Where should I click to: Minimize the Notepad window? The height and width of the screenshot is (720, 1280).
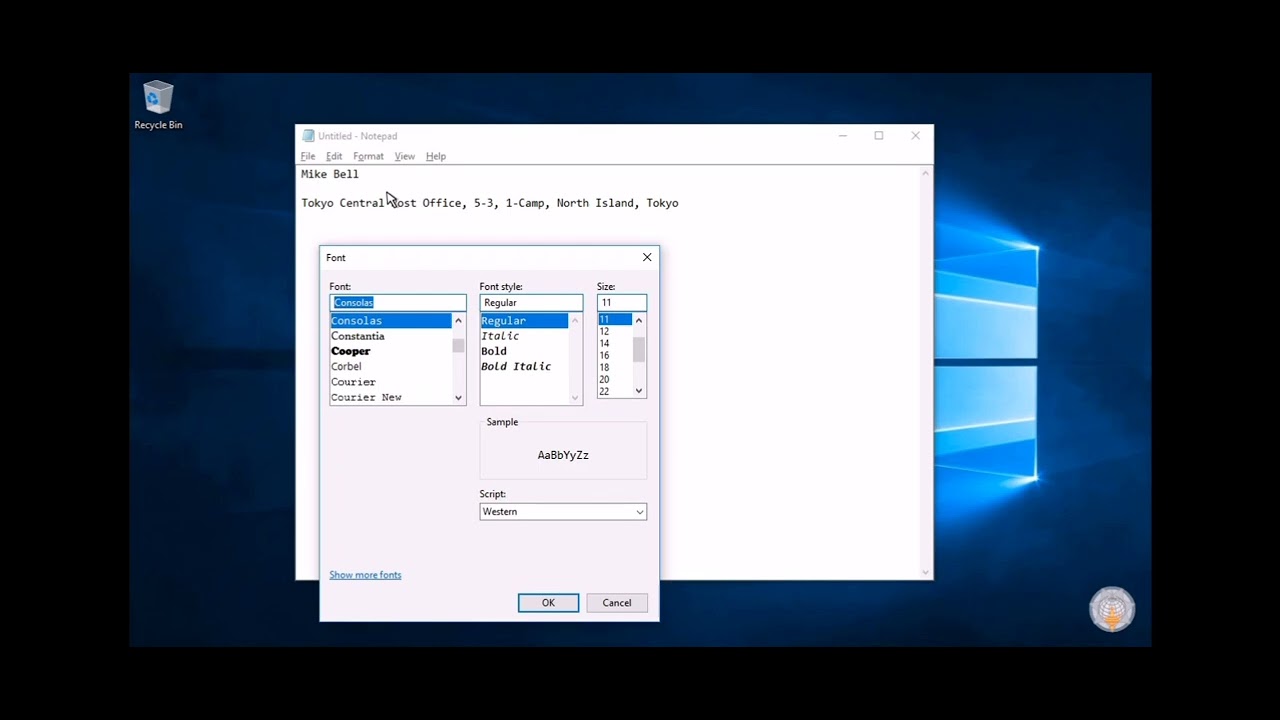click(x=843, y=136)
